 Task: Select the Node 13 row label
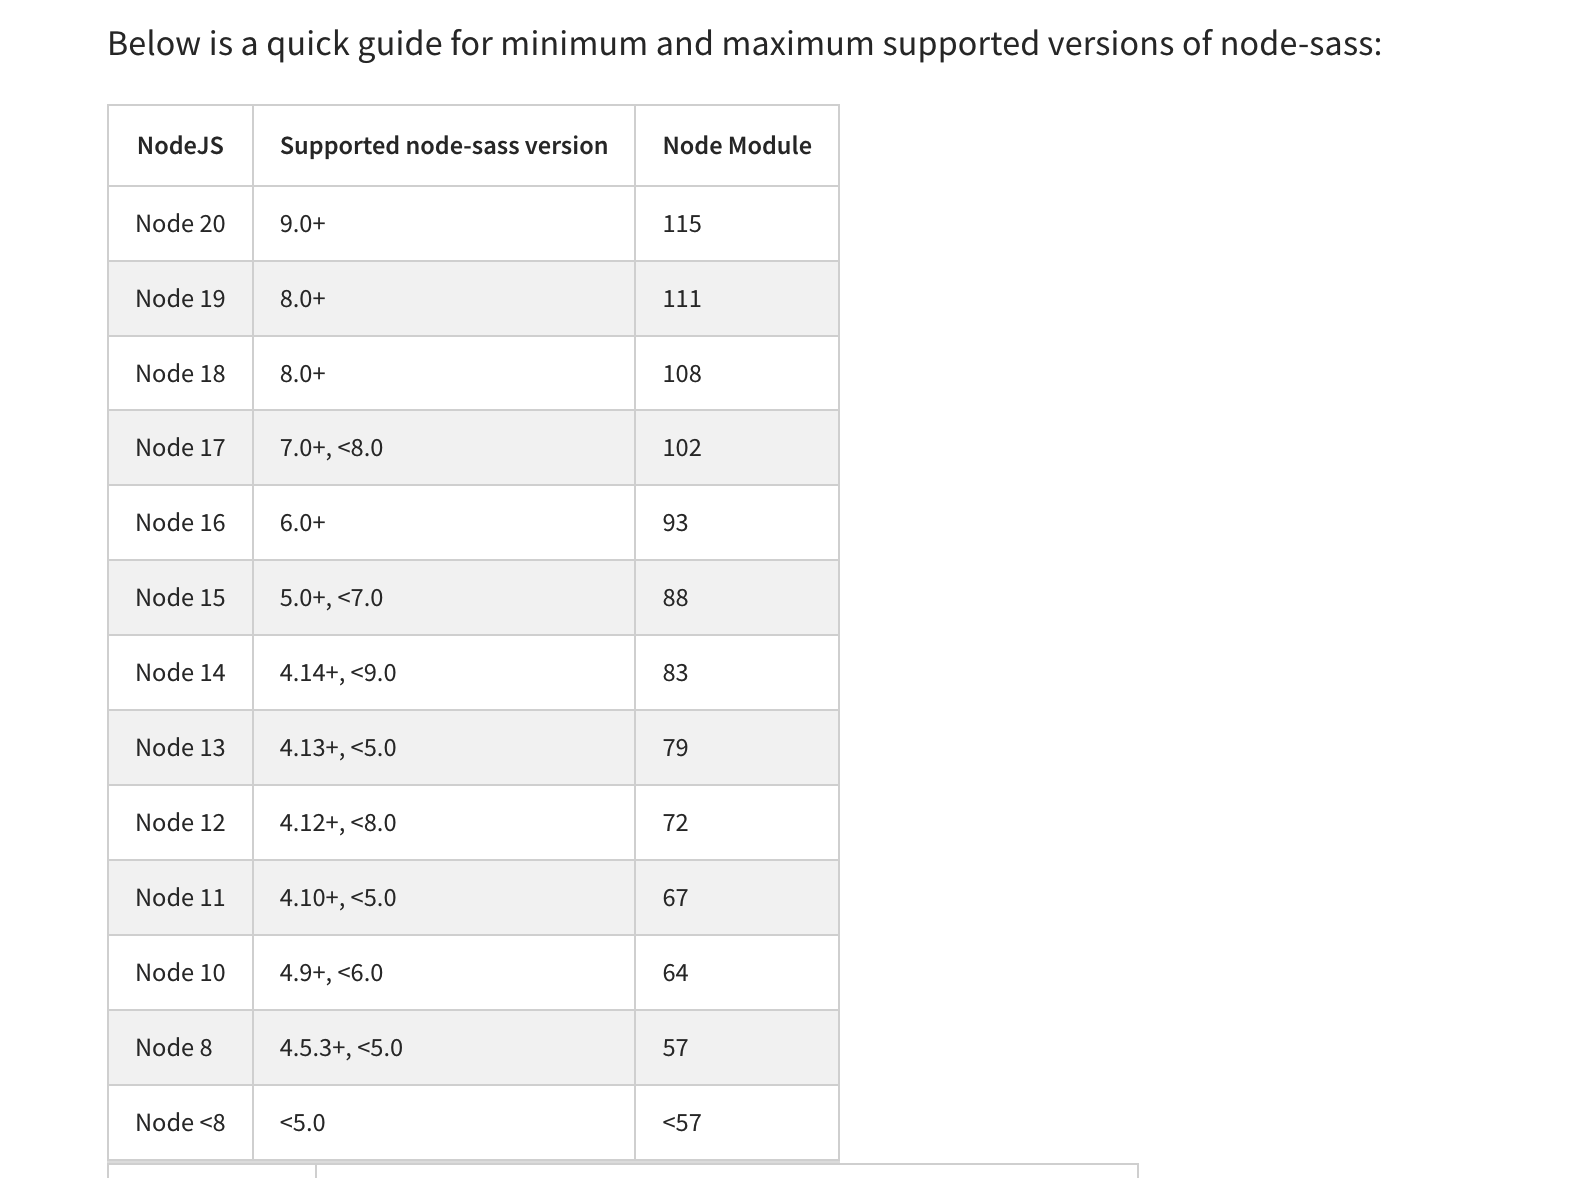pyautogui.click(x=180, y=748)
